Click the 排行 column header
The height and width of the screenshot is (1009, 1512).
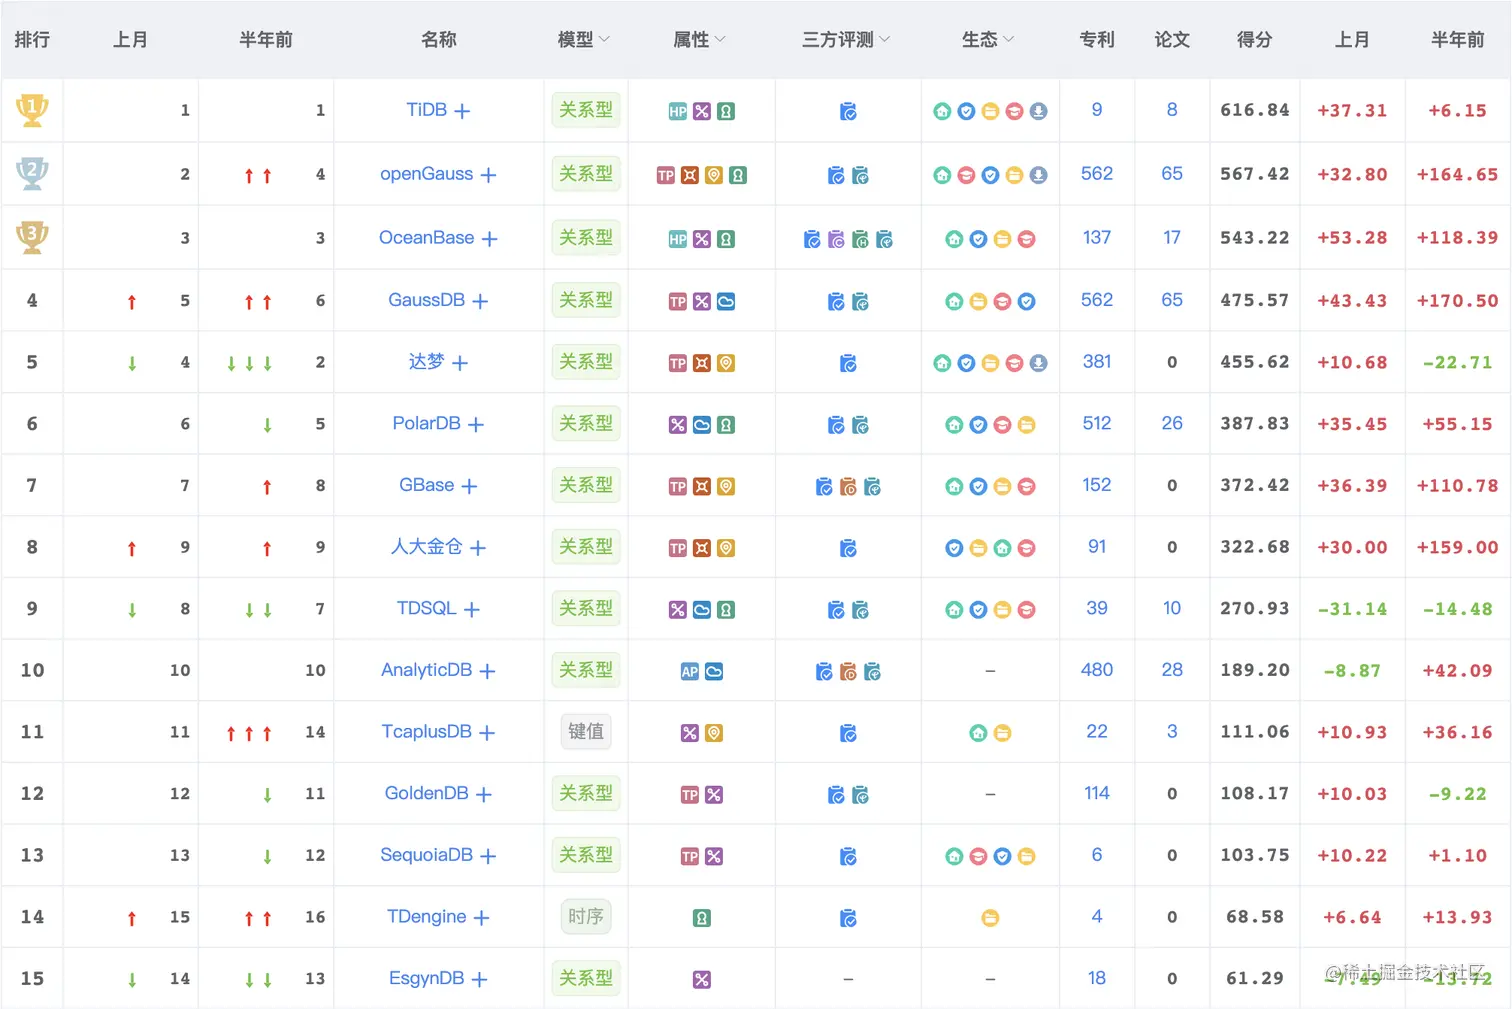(32, 40)
